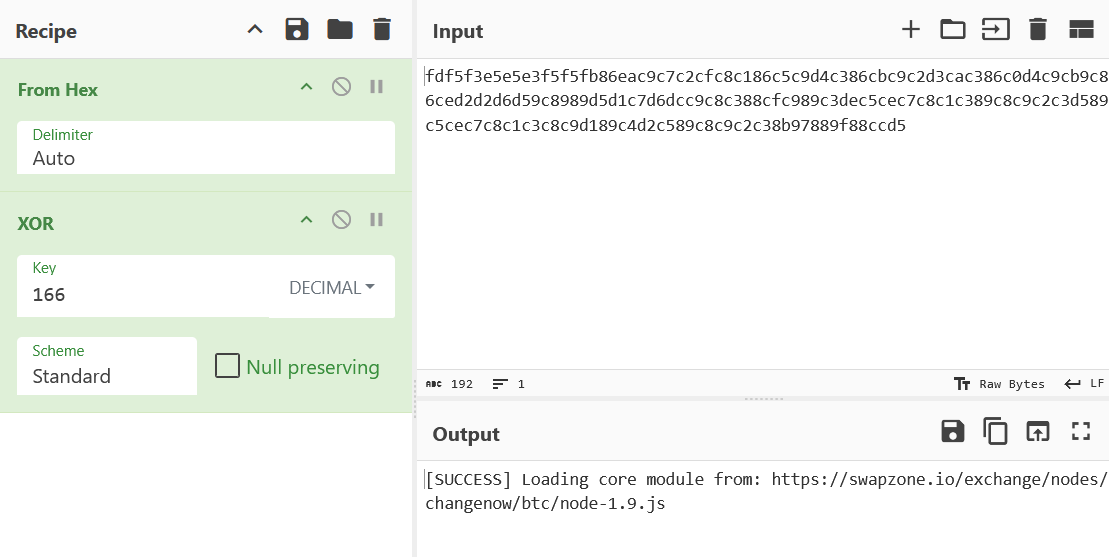Enable Null preserving checkbox
The width and height of the screenshot is (1109, 557).
(x=228, y=366)
